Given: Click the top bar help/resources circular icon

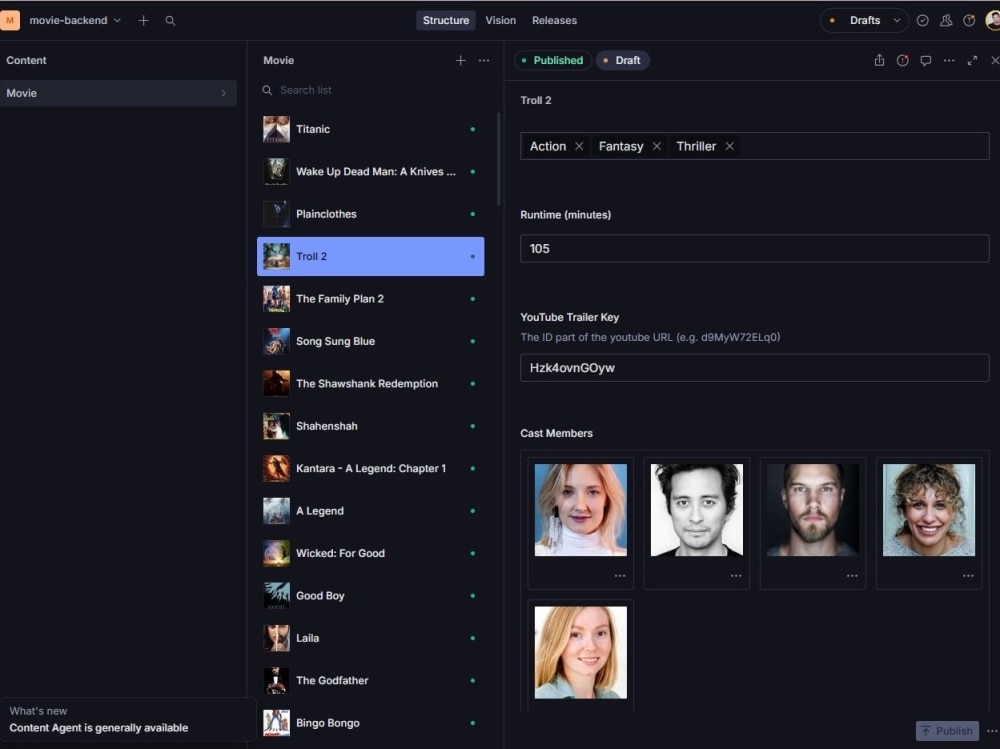Looking at the screenshot, I should [x=969, y=20].
